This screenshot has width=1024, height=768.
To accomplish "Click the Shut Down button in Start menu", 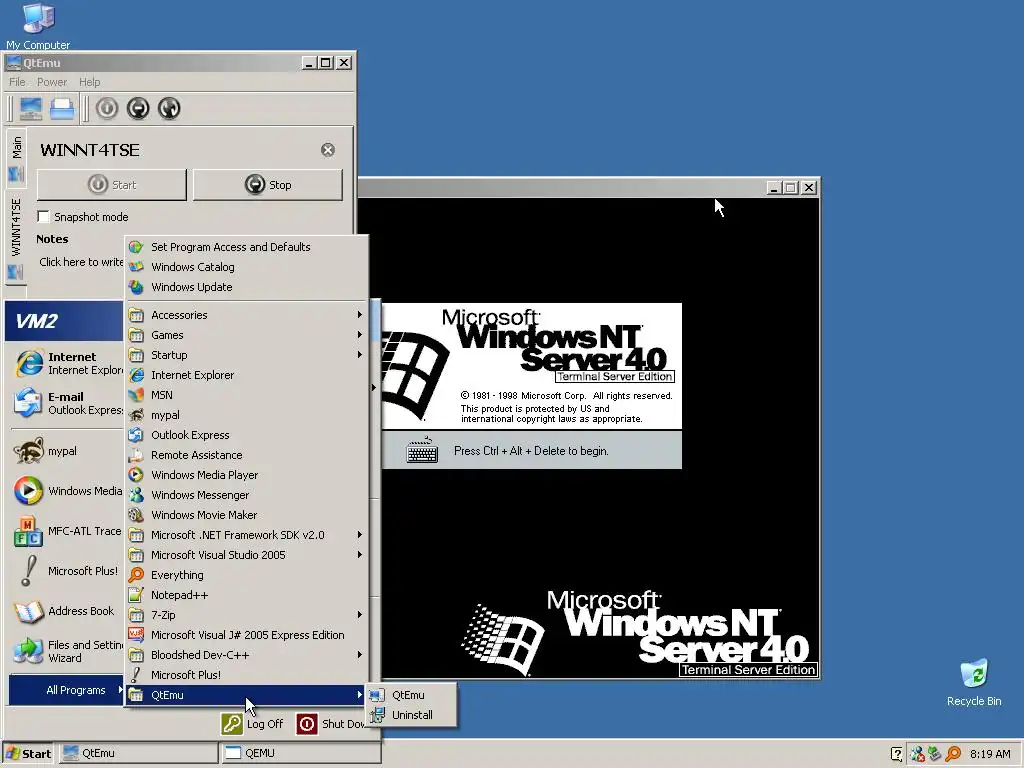I will point(331,724).
